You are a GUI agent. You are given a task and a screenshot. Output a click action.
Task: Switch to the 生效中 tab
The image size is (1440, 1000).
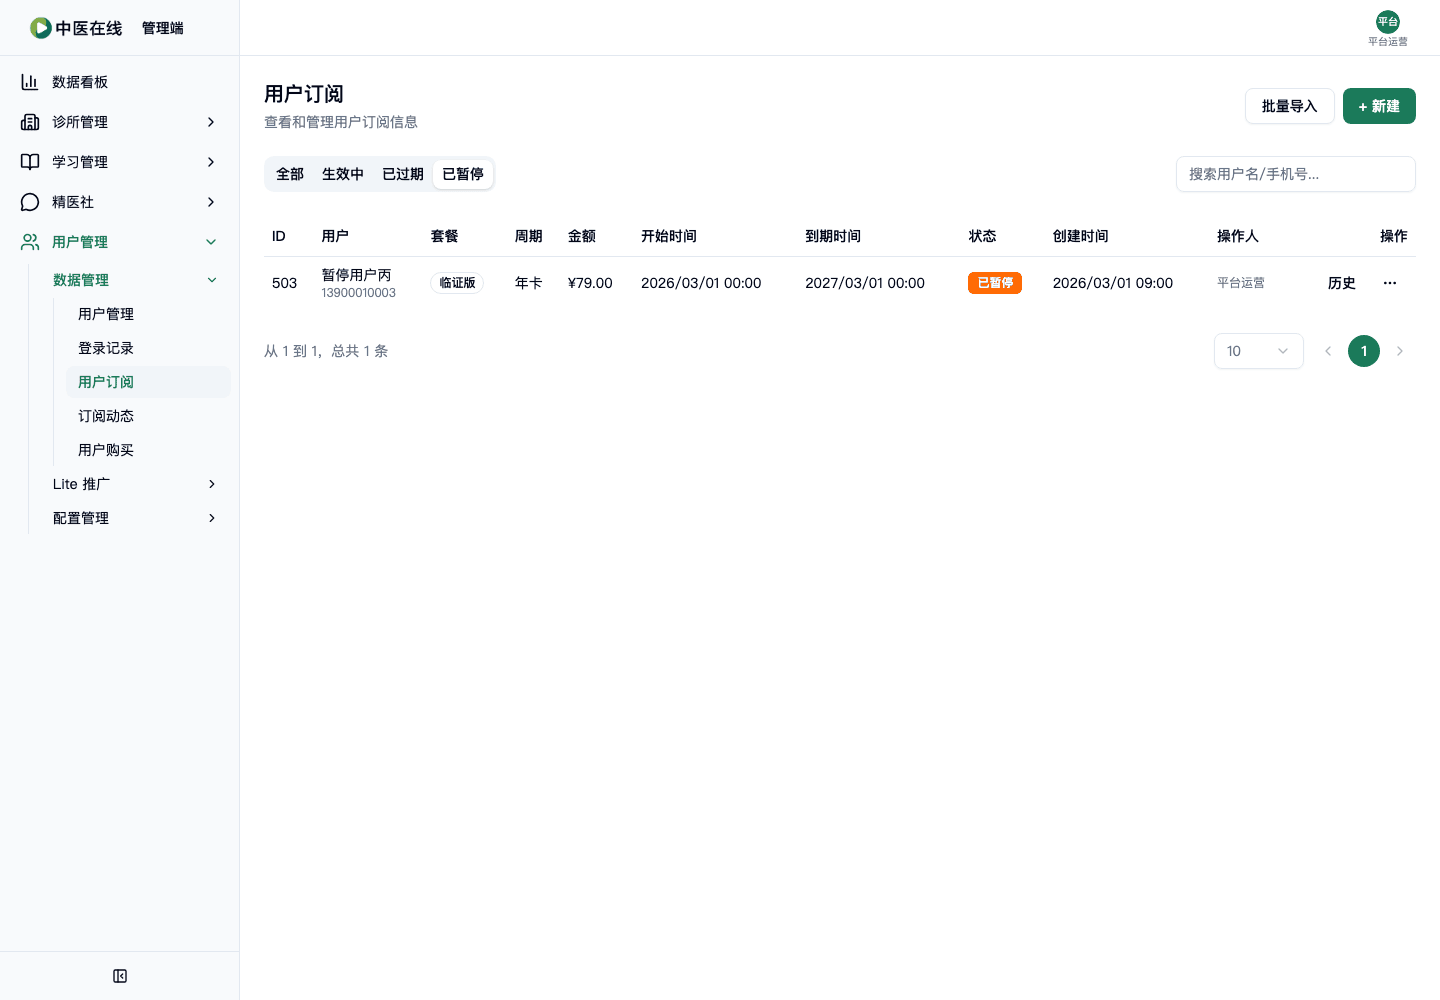pos(343,174)
